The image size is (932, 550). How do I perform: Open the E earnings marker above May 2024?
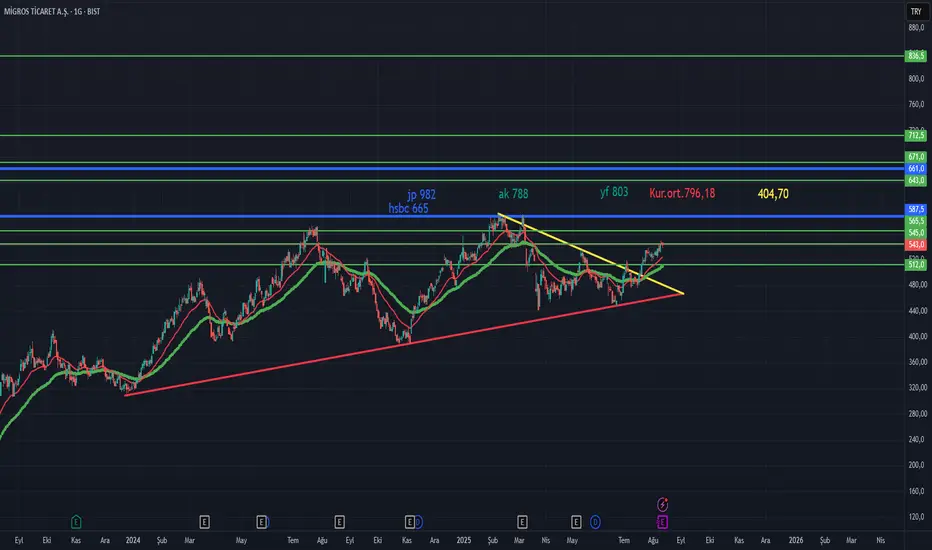(261, 522)
